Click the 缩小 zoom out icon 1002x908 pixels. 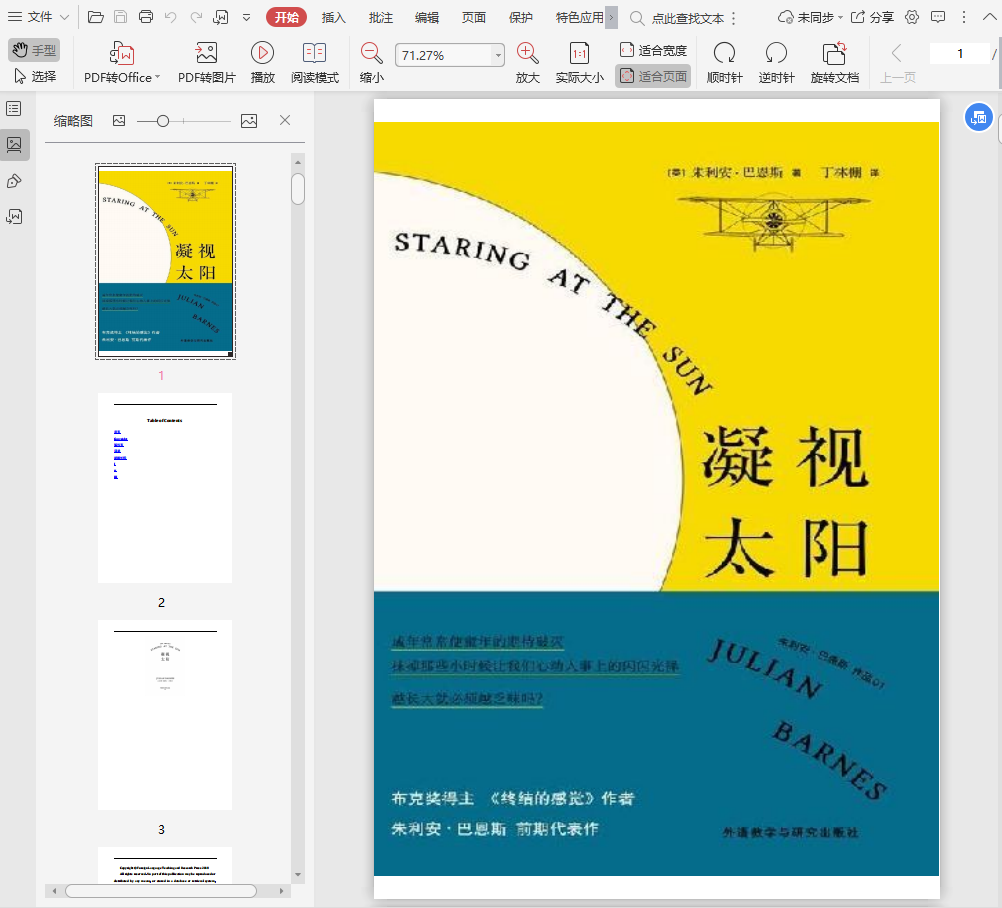[x=371, y=54]
